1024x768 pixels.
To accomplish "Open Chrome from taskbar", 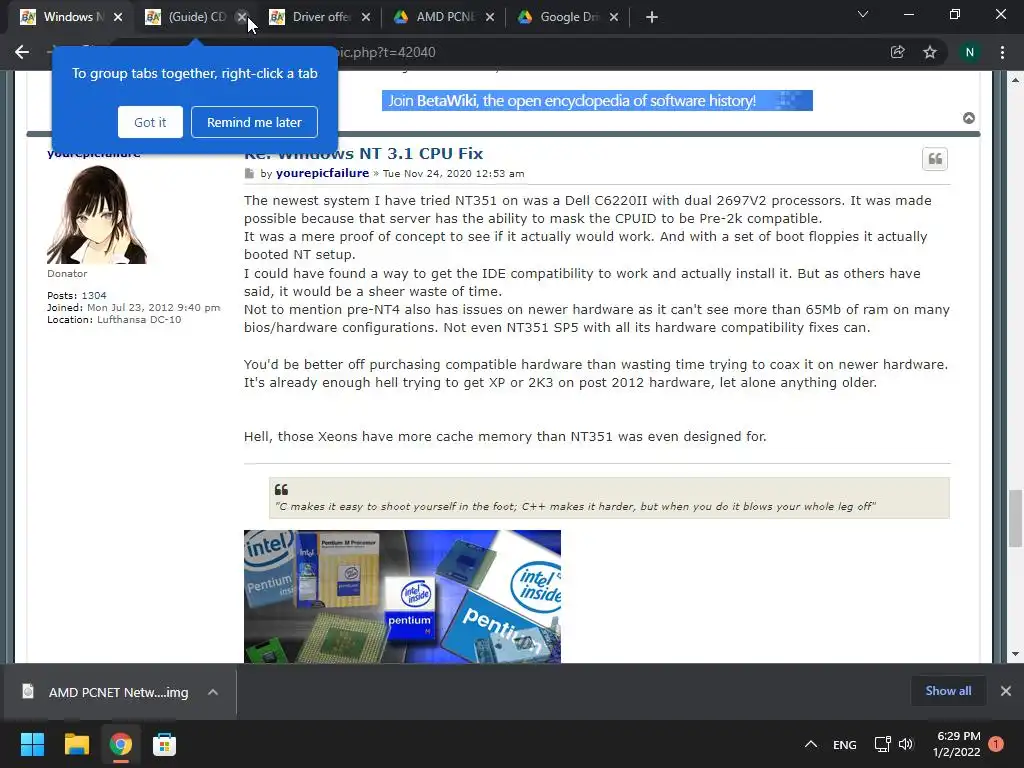I will pyautogui.click(x=120, y=744).
